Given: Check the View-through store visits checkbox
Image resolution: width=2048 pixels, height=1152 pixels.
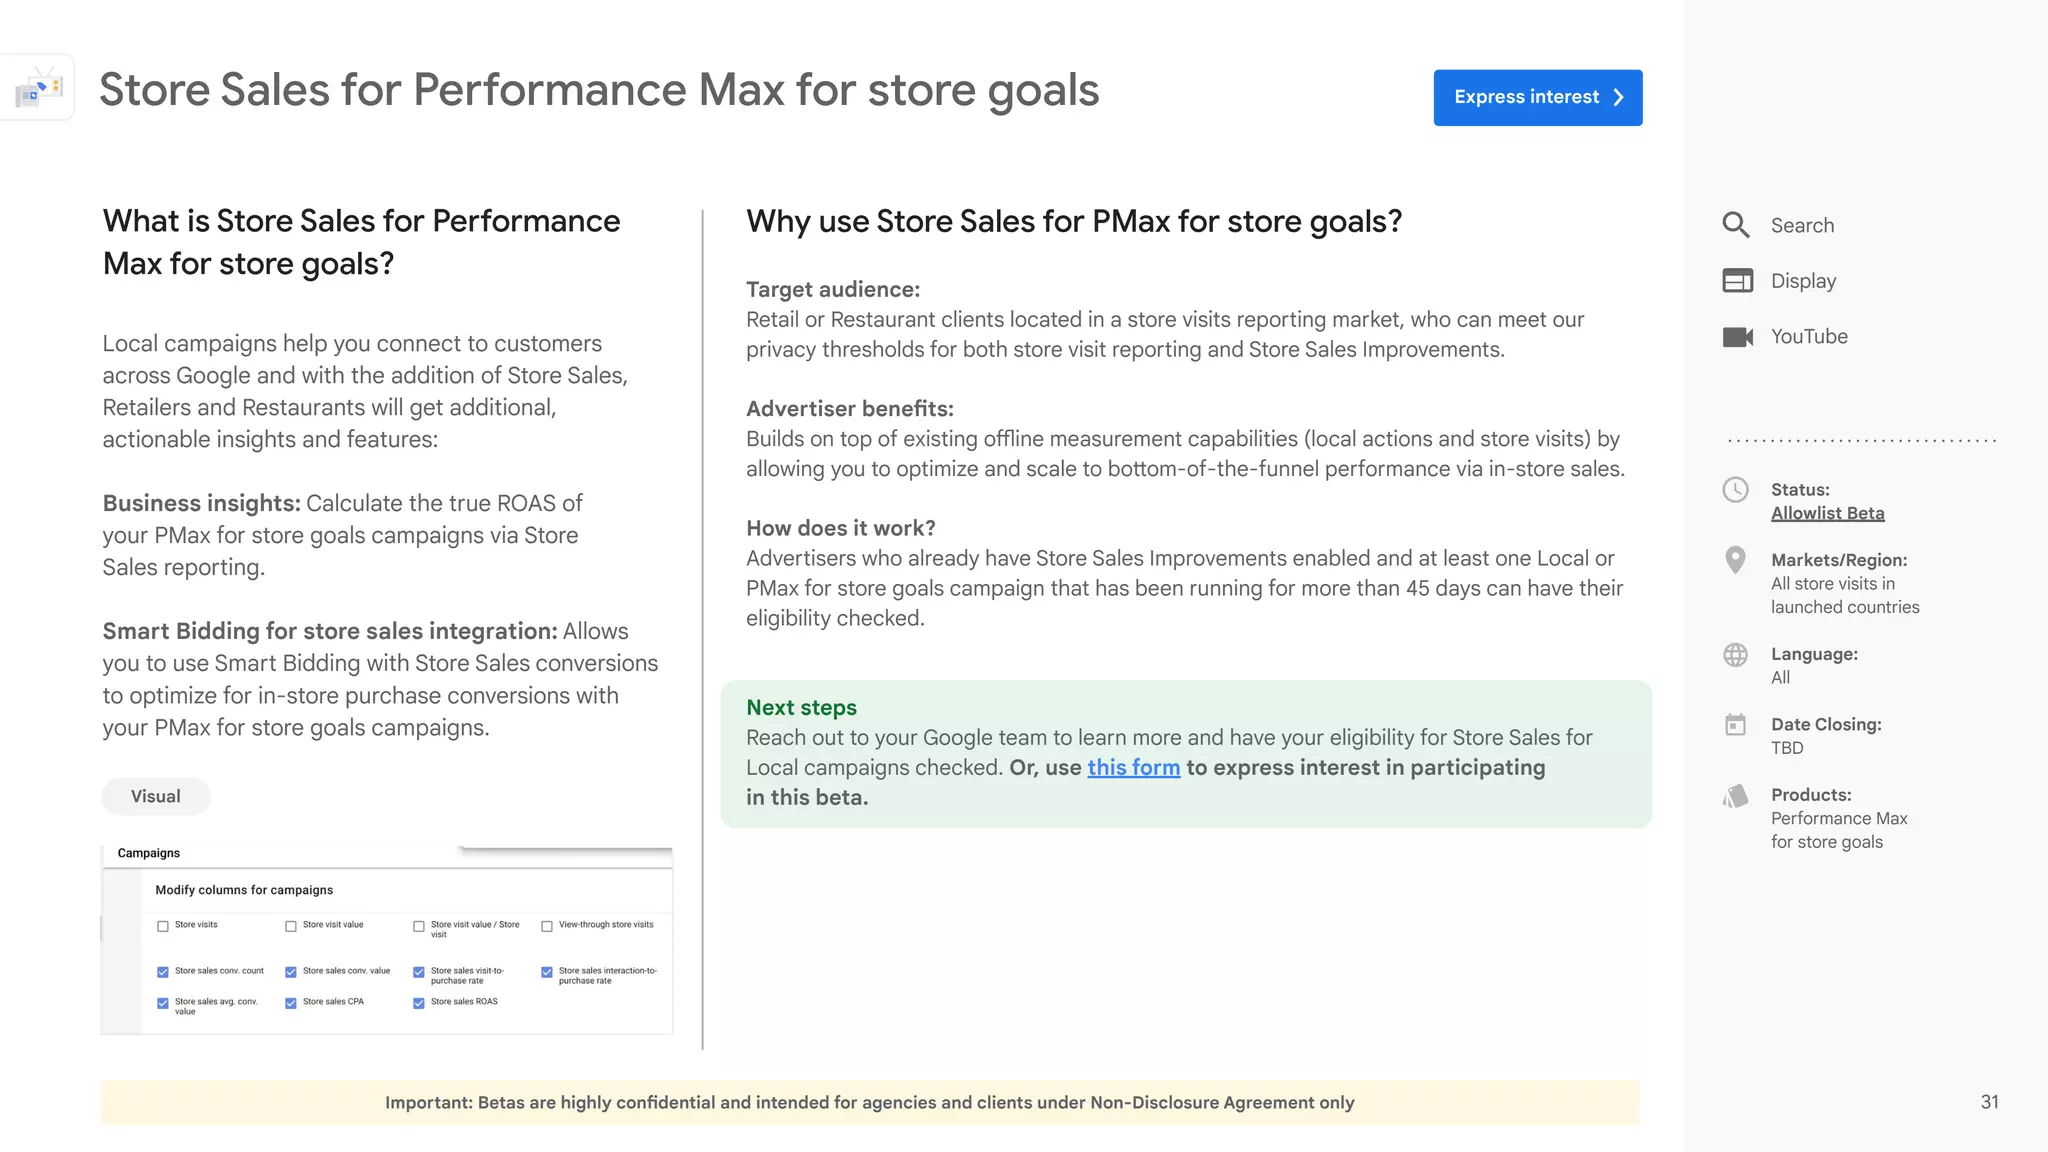Looking at the screenshot, I should [547, 926].
